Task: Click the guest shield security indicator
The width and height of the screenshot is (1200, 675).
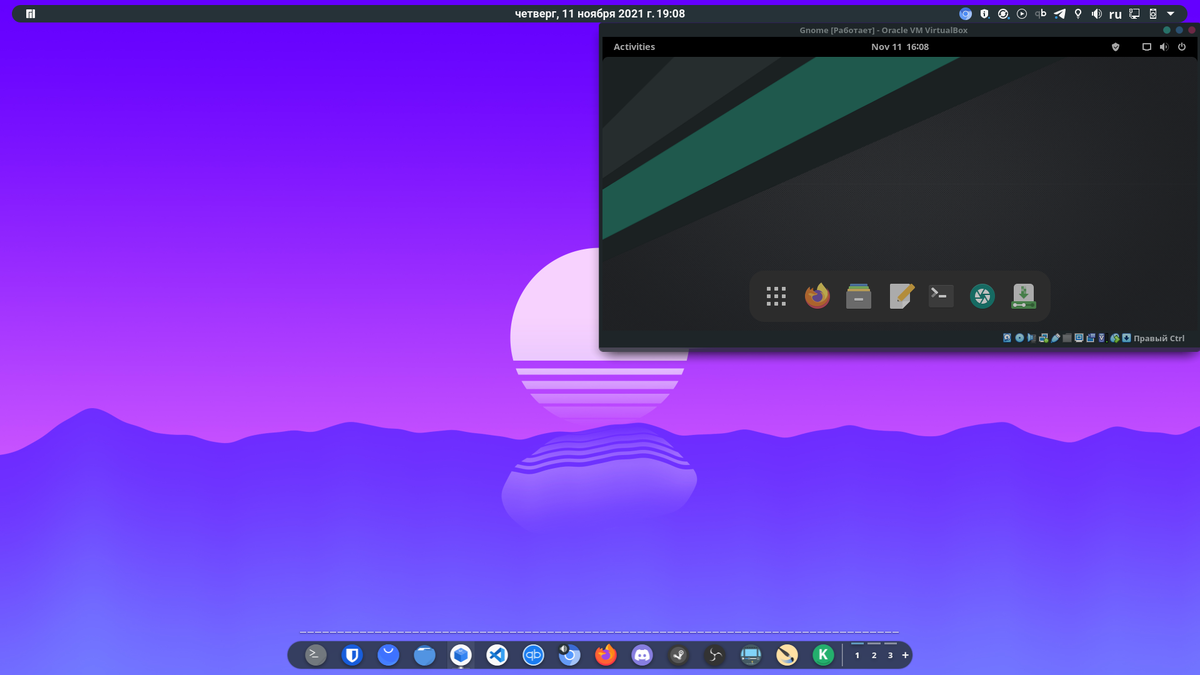Action: pos(1116,47)
